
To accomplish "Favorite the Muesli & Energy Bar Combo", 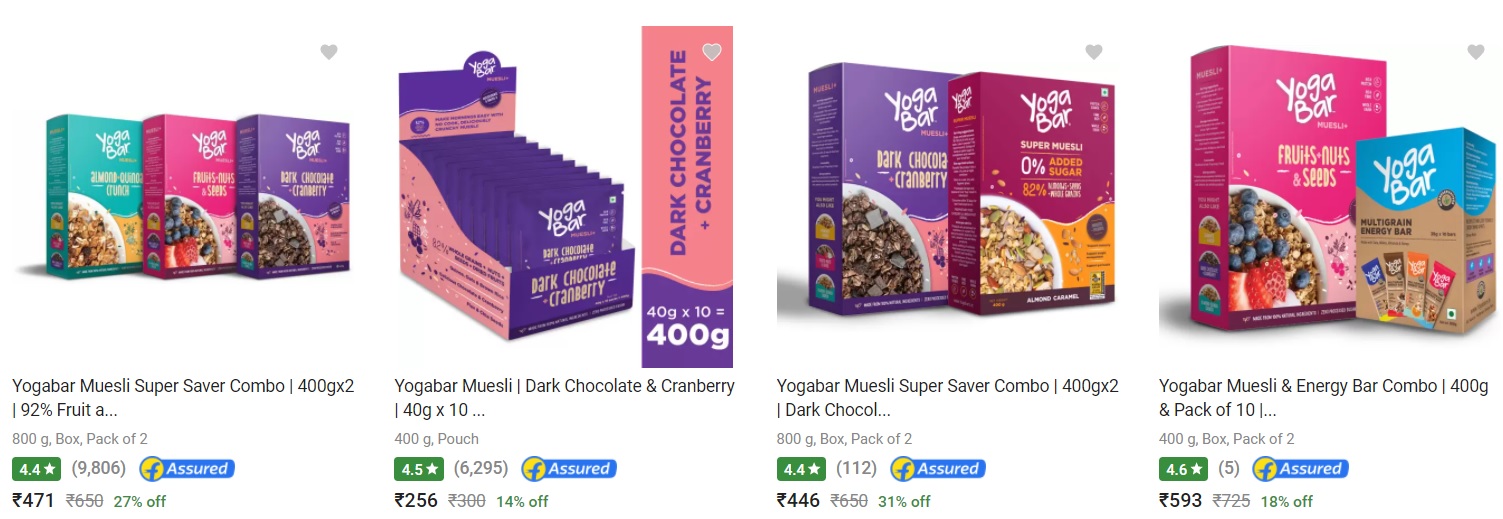I will coord(1475,52).
